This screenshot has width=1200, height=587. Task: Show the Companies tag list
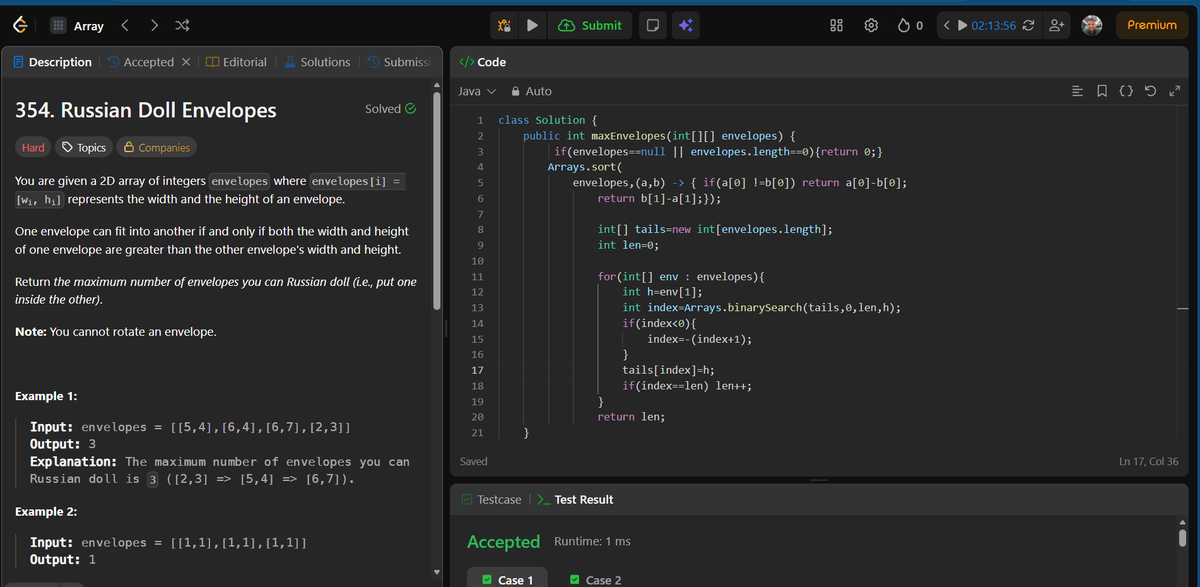[156, 148]
